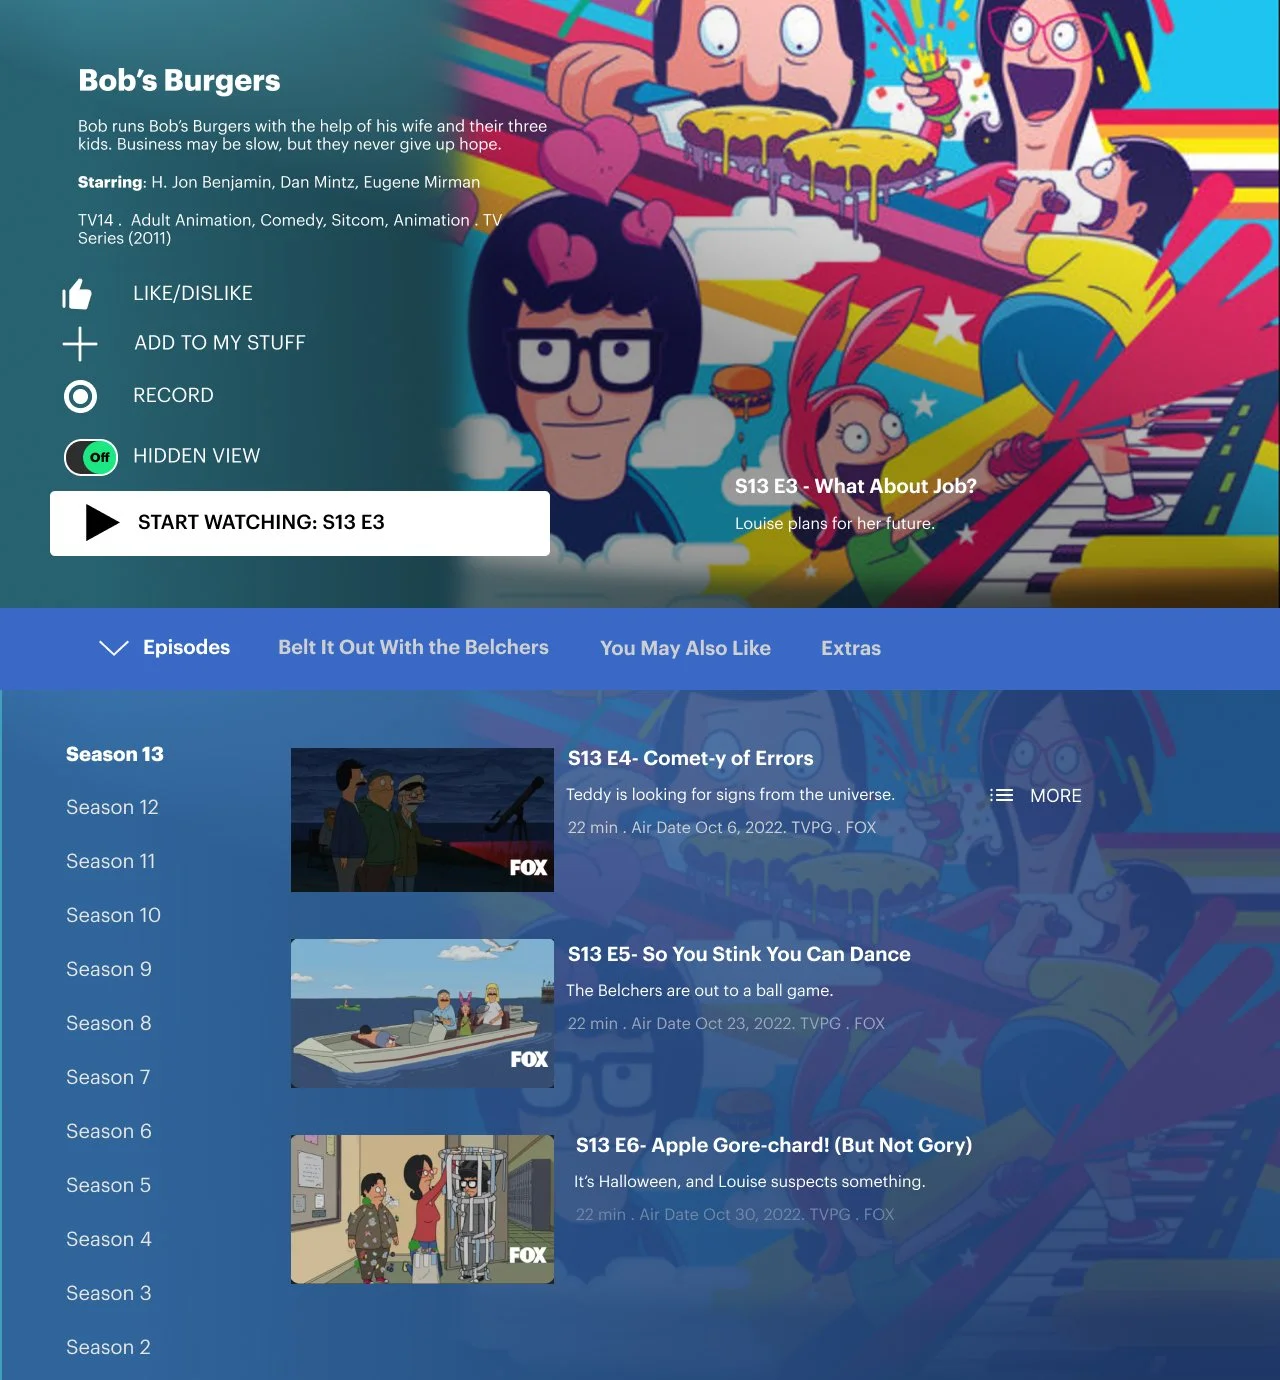
Task: Click 'Louise plans for her future.' caption
Action: pyautogui.click(x=835, y=523)
